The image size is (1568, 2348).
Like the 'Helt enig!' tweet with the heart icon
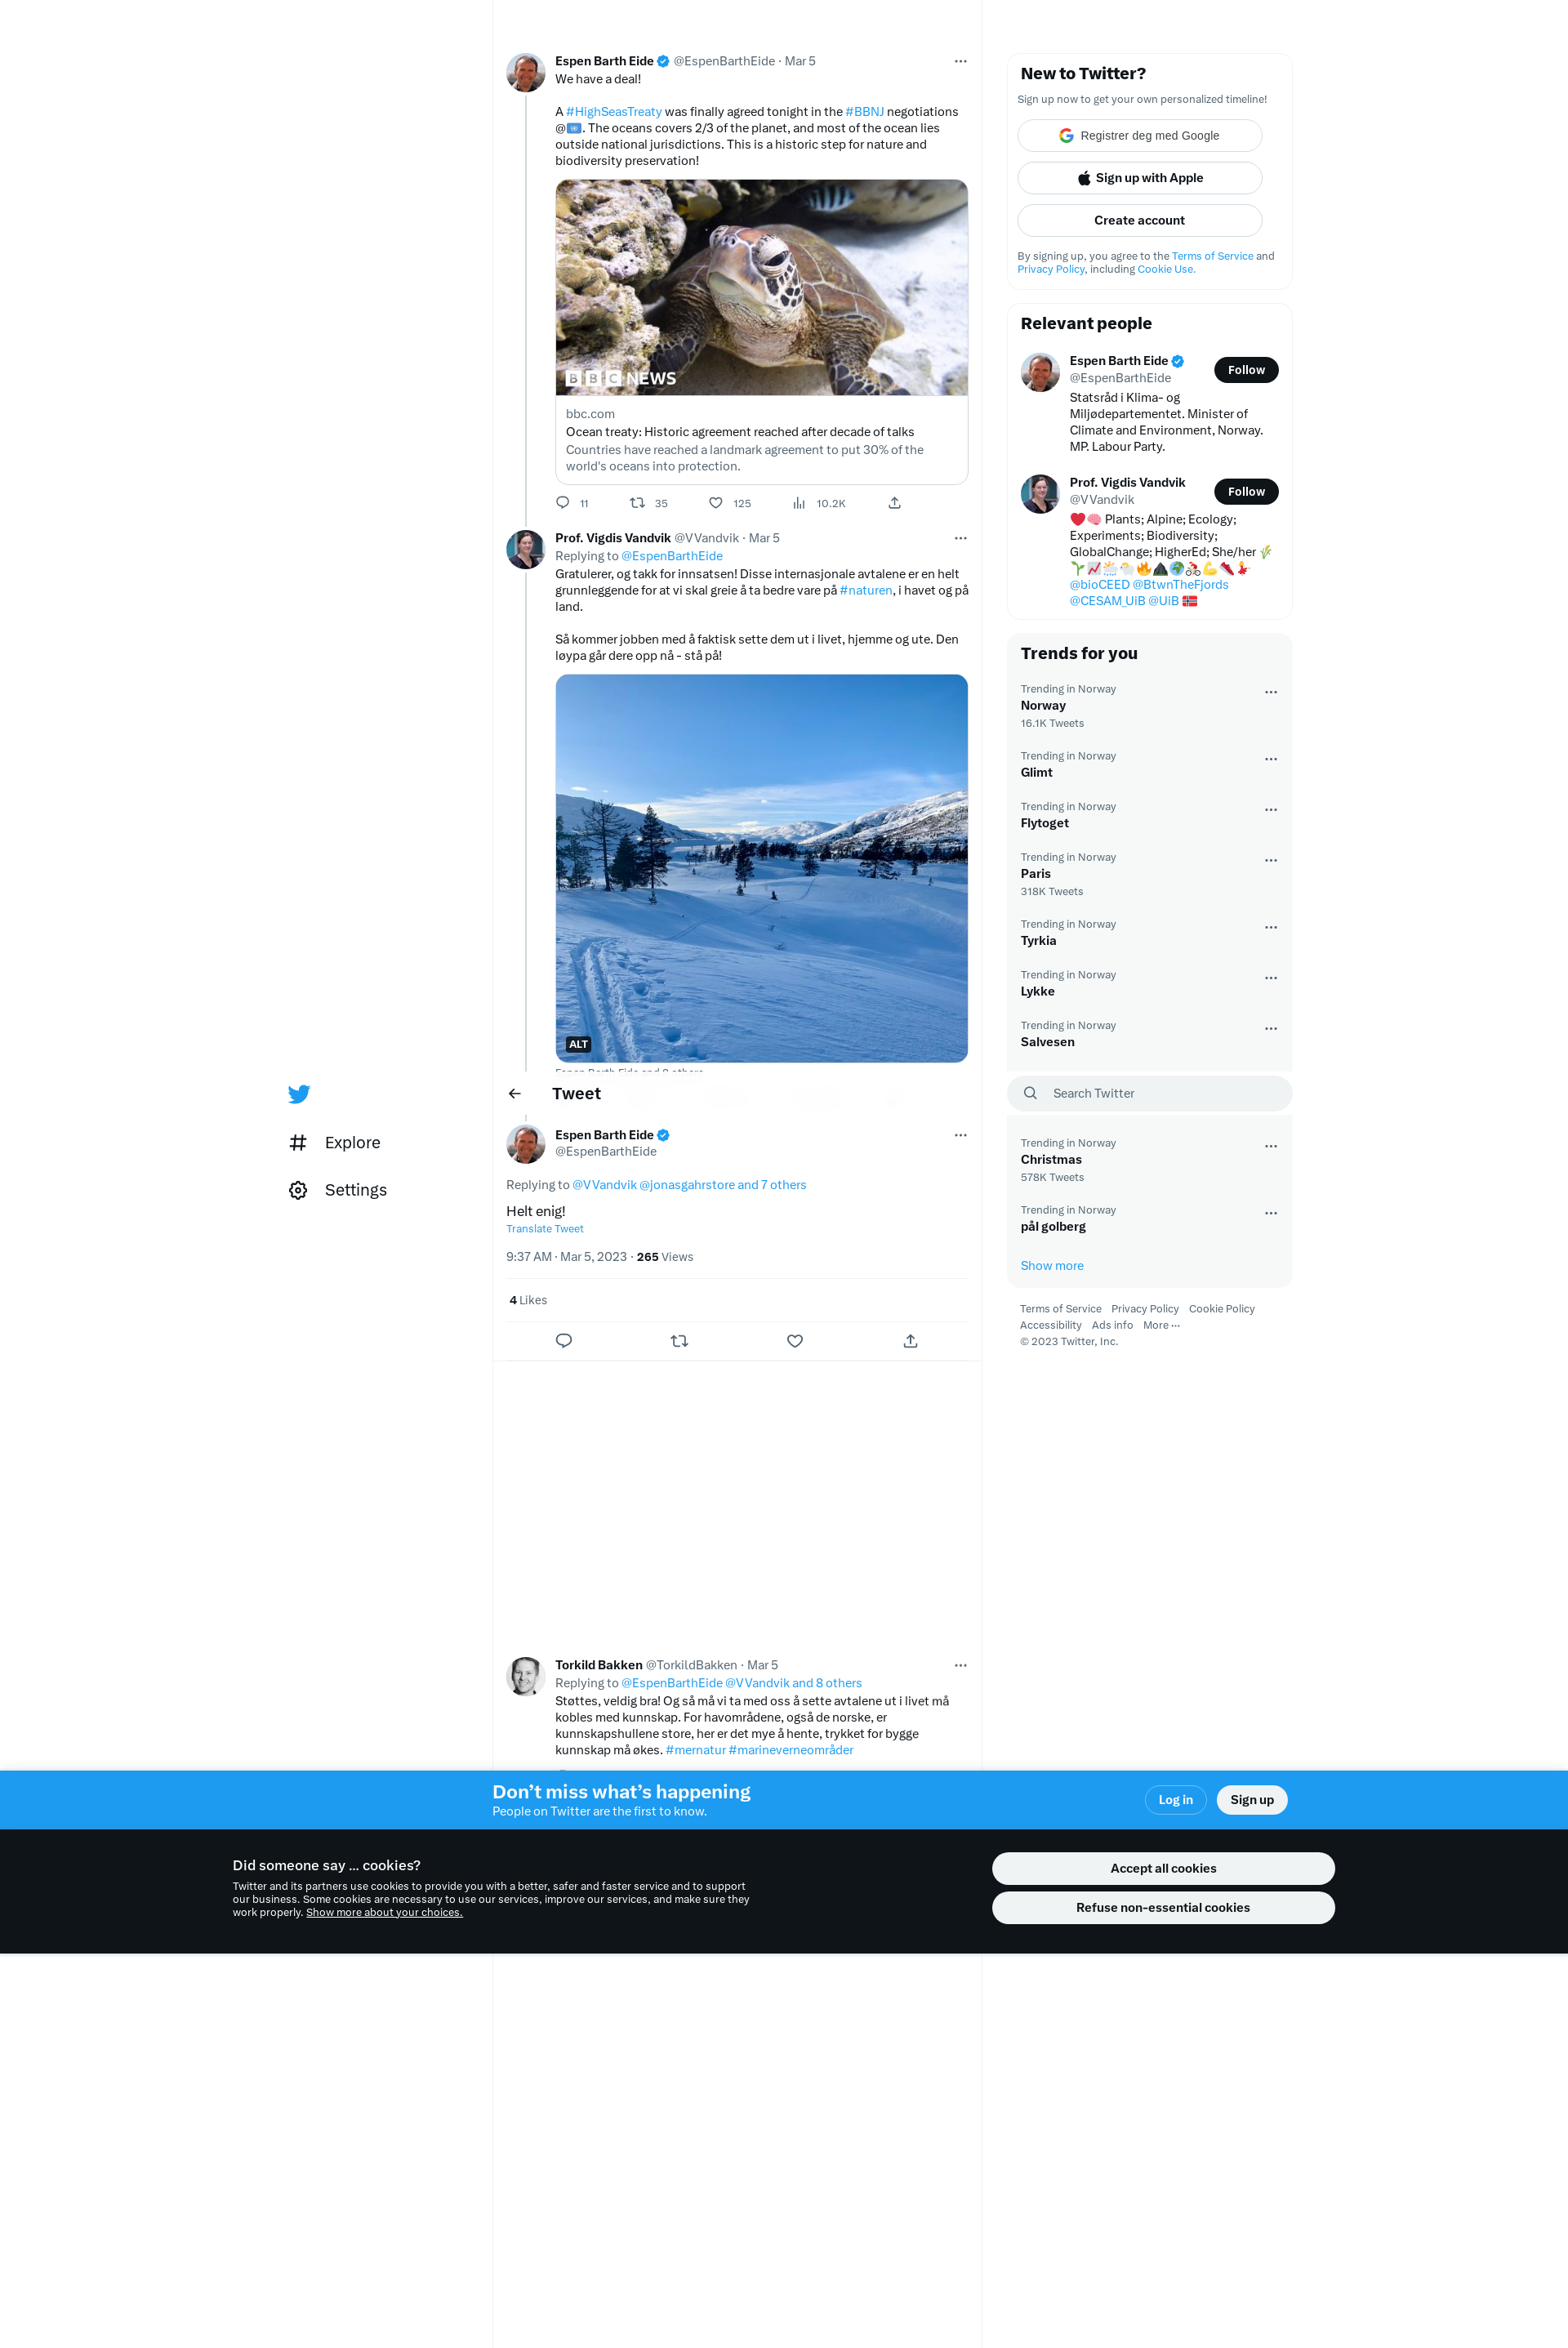[x=795, y=1341]
